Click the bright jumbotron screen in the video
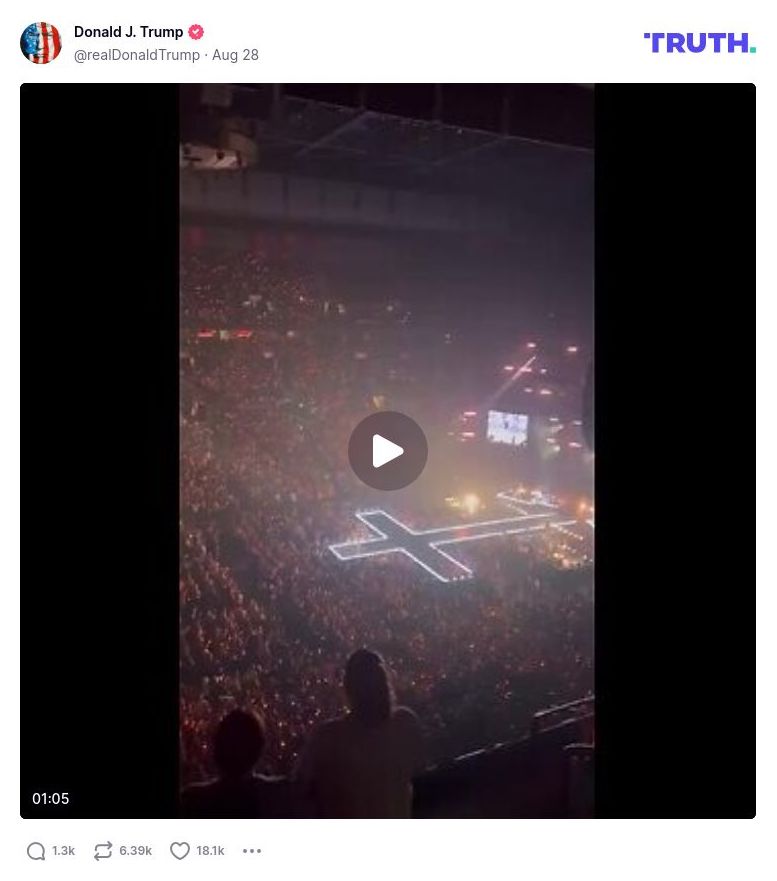This screenshot has width=777, height=881. 507,427
